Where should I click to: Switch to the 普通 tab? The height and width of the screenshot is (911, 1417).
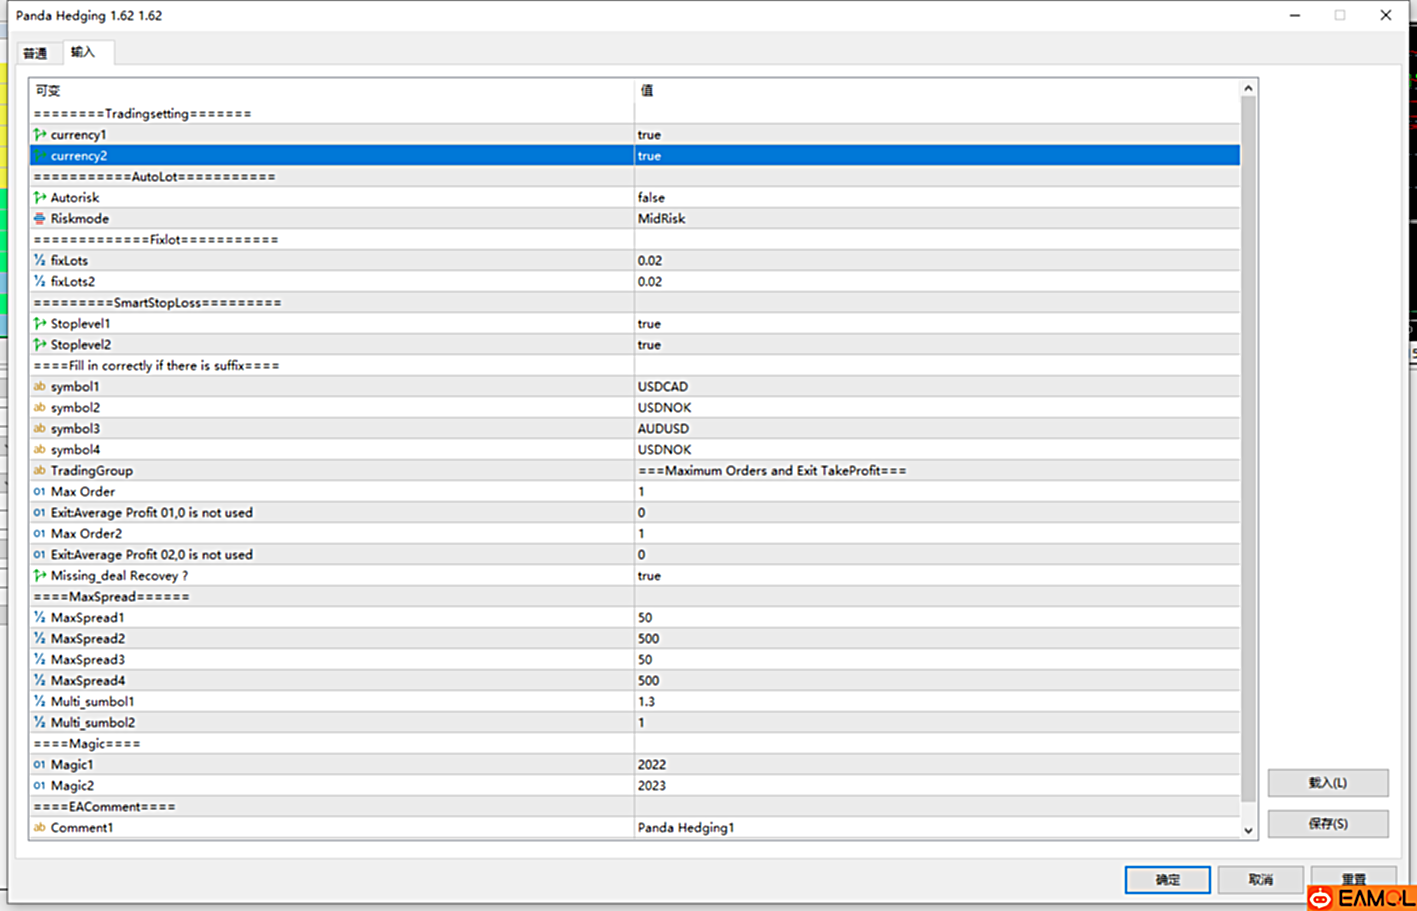tap(36, 53)
